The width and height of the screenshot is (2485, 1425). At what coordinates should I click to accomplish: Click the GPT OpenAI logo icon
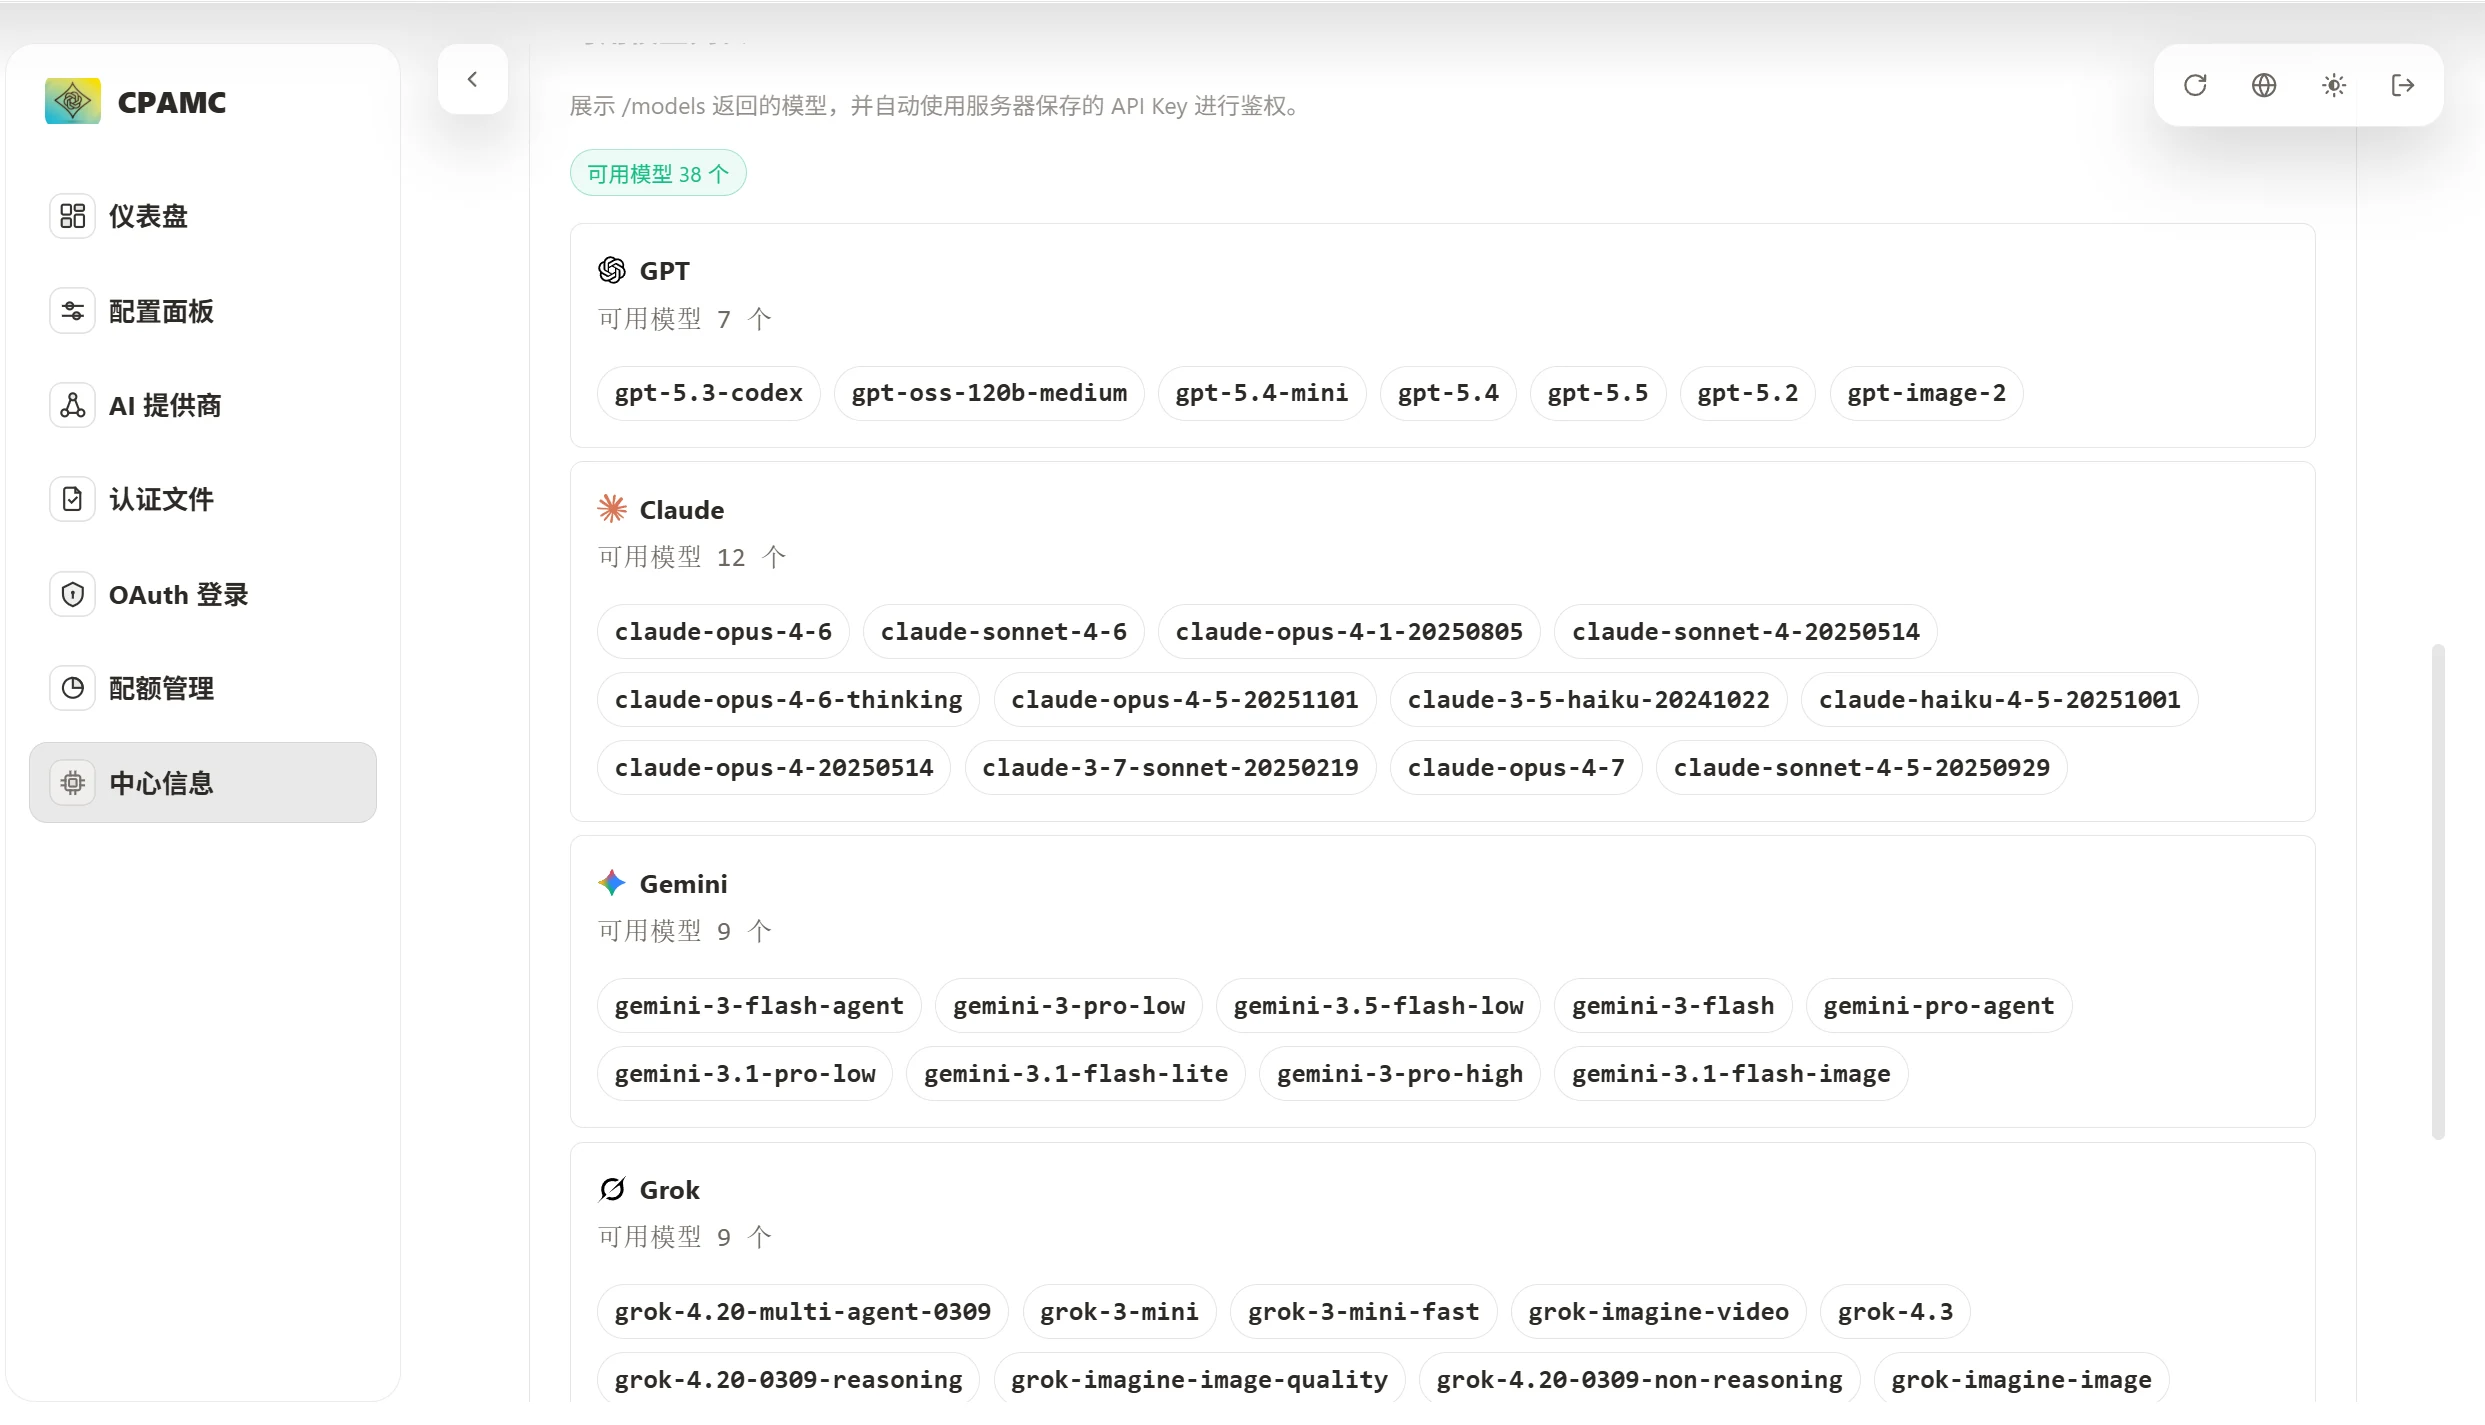tap(612, 270)
